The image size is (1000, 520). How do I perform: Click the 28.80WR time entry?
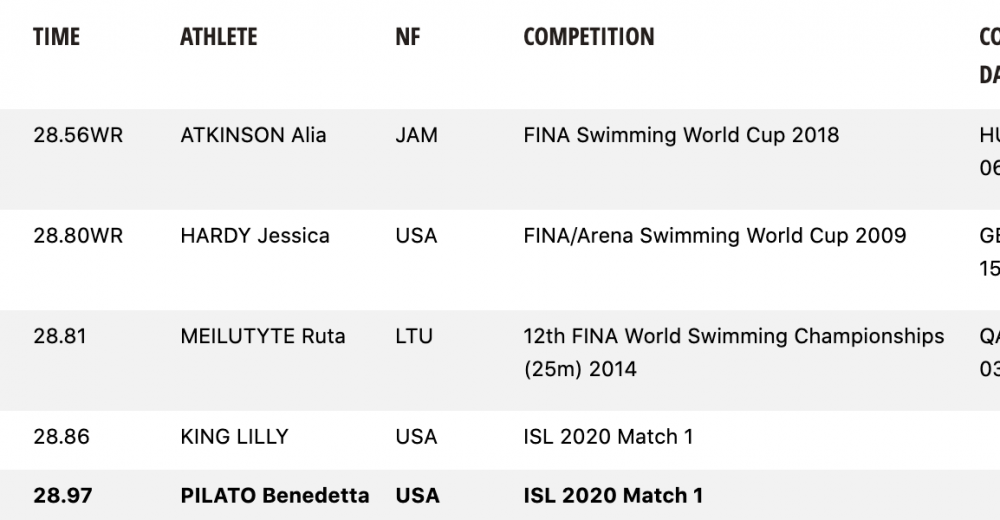point(78,236)
